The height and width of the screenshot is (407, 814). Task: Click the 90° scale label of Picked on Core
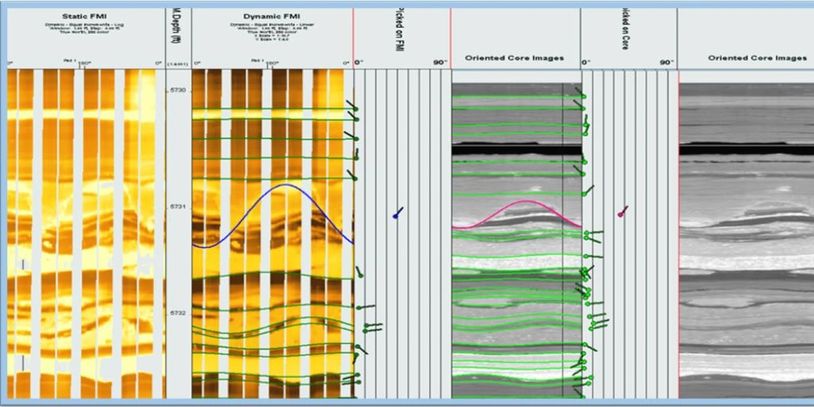coord(667,63)
